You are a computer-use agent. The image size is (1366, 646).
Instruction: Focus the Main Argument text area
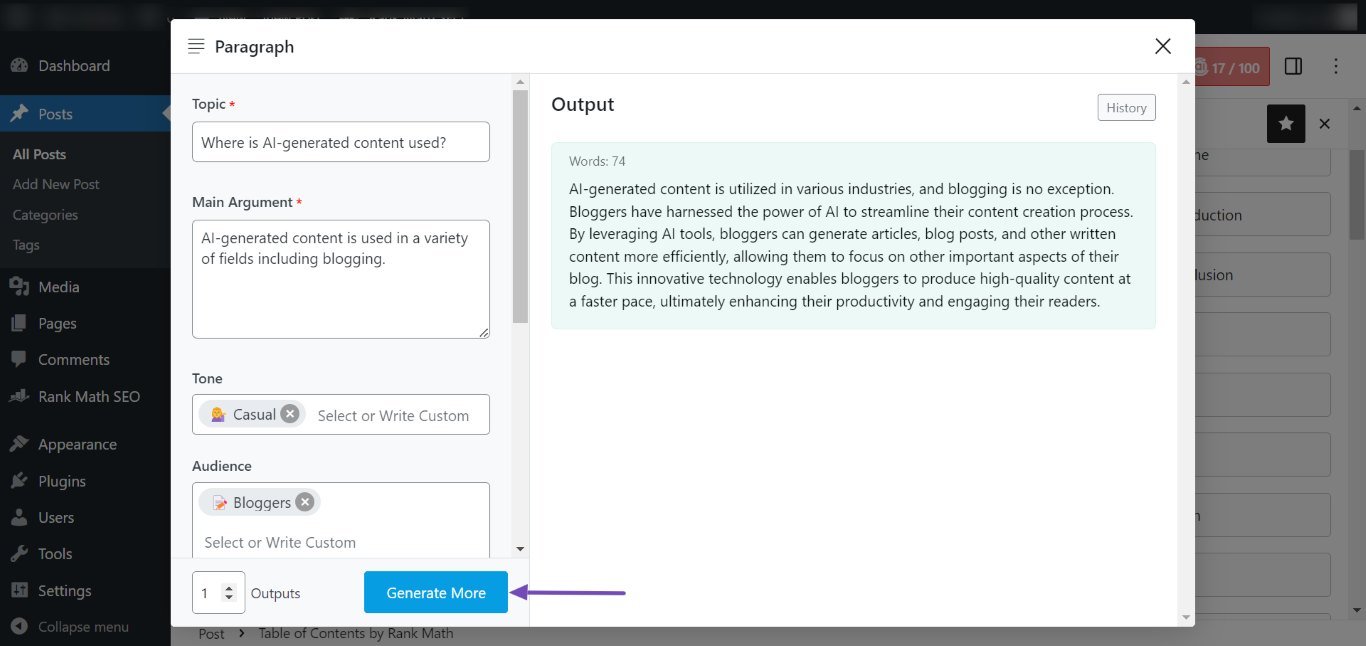(341, 279)
